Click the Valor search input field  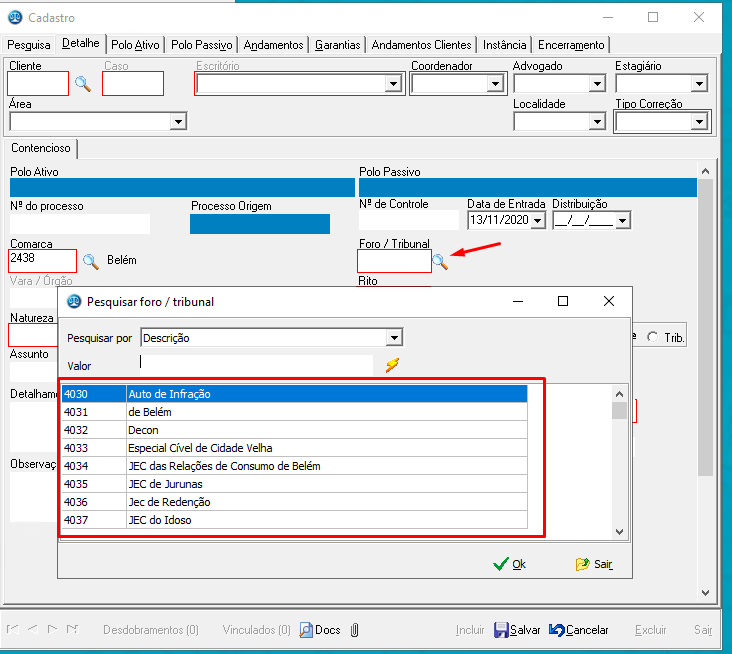point(256,365)
